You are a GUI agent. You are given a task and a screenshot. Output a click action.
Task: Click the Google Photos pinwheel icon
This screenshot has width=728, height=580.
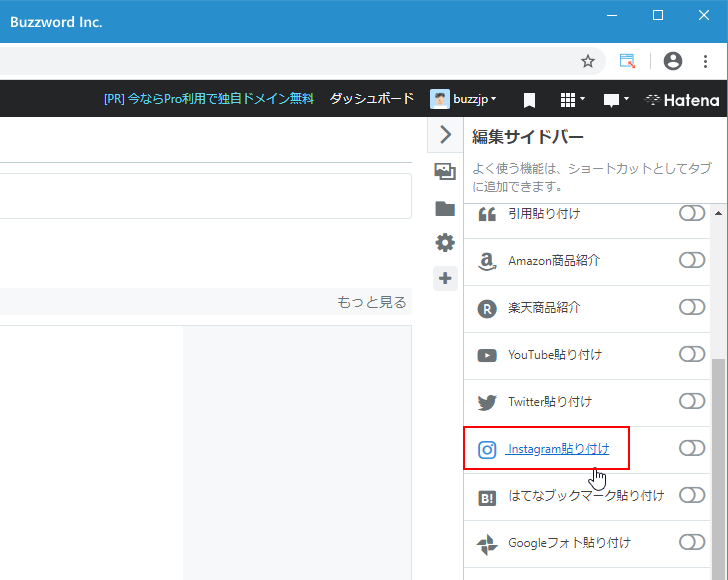(x=487, y=544)
